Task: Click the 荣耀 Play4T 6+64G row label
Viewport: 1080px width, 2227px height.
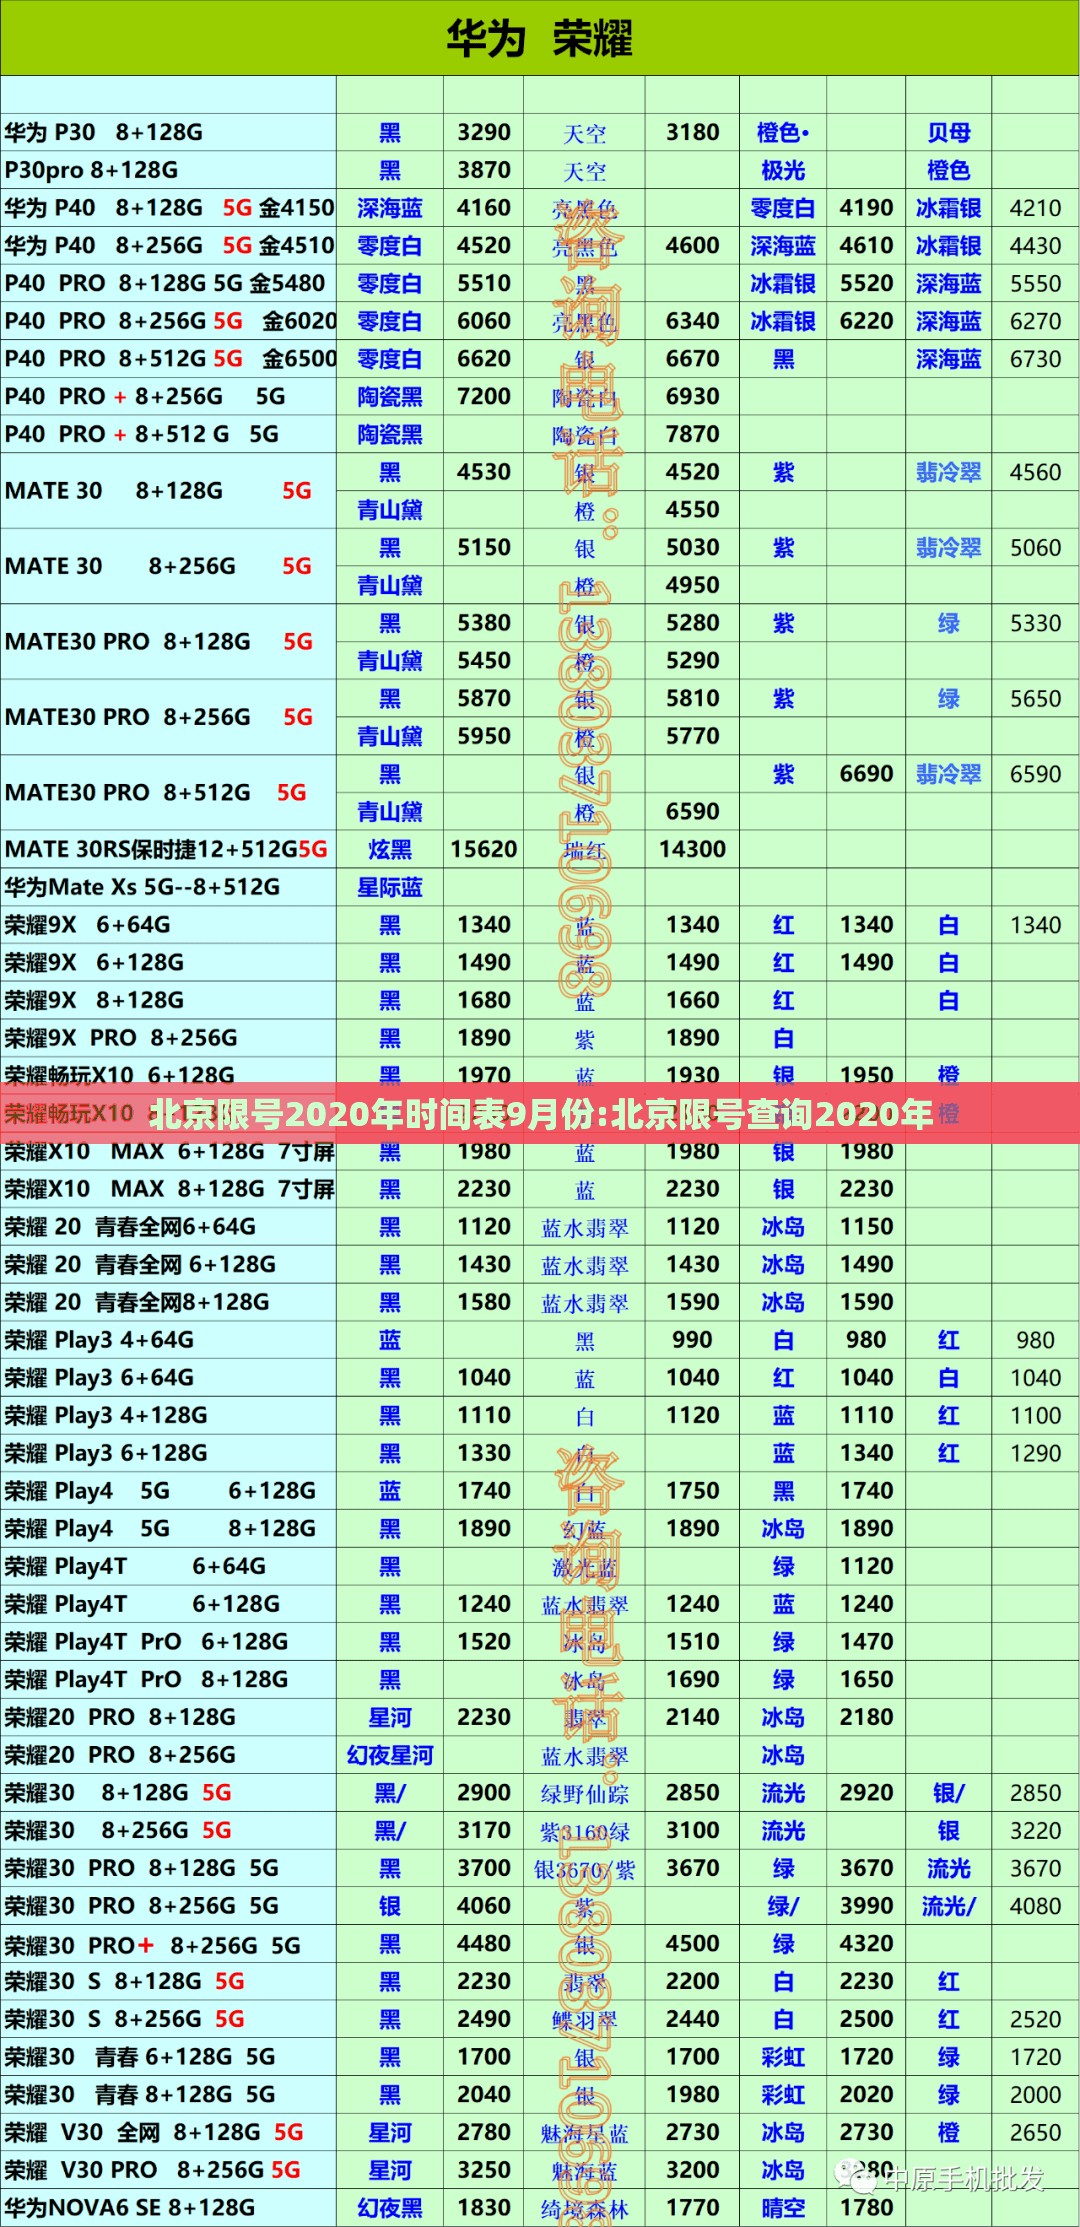Action: click(135, 1566)
